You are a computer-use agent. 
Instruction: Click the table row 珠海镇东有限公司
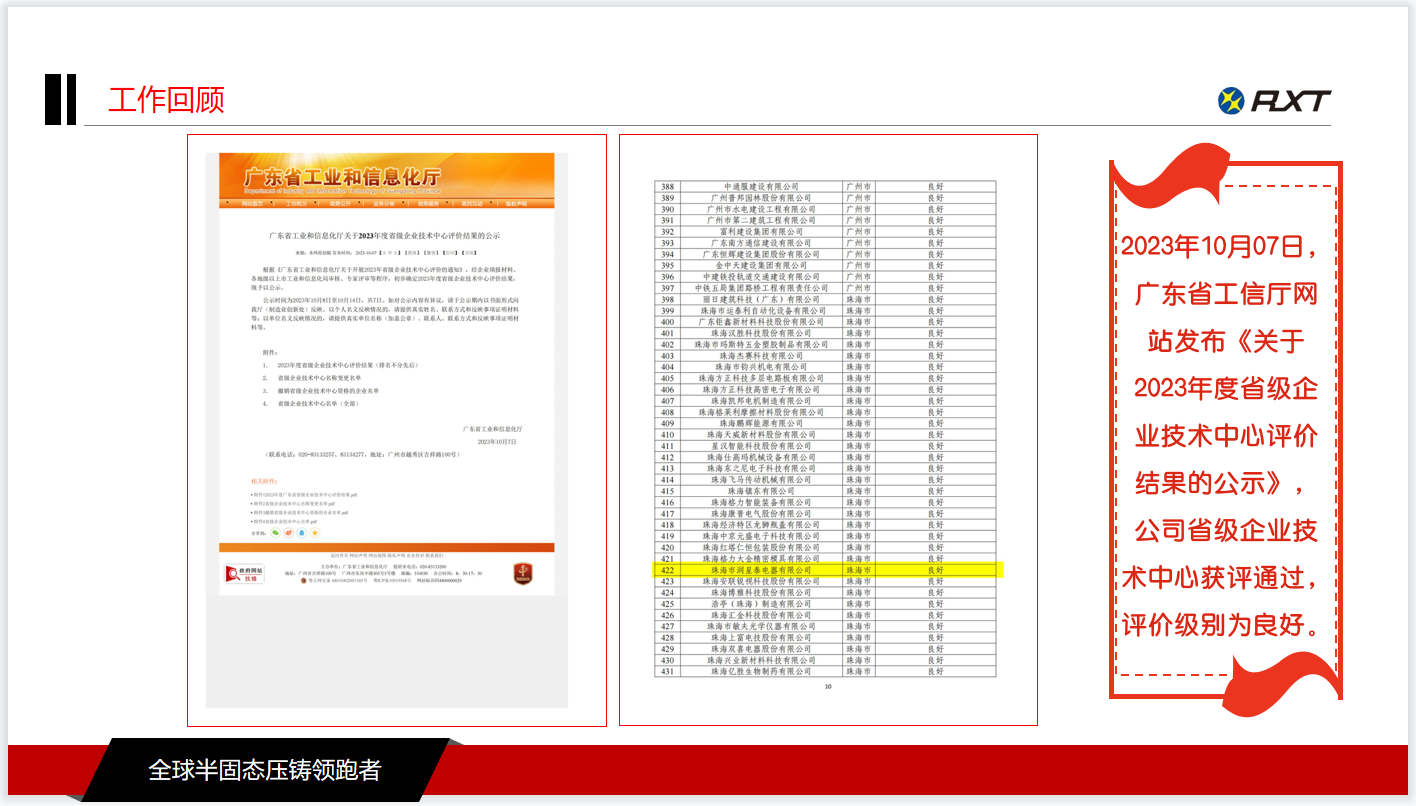[825, 491]
